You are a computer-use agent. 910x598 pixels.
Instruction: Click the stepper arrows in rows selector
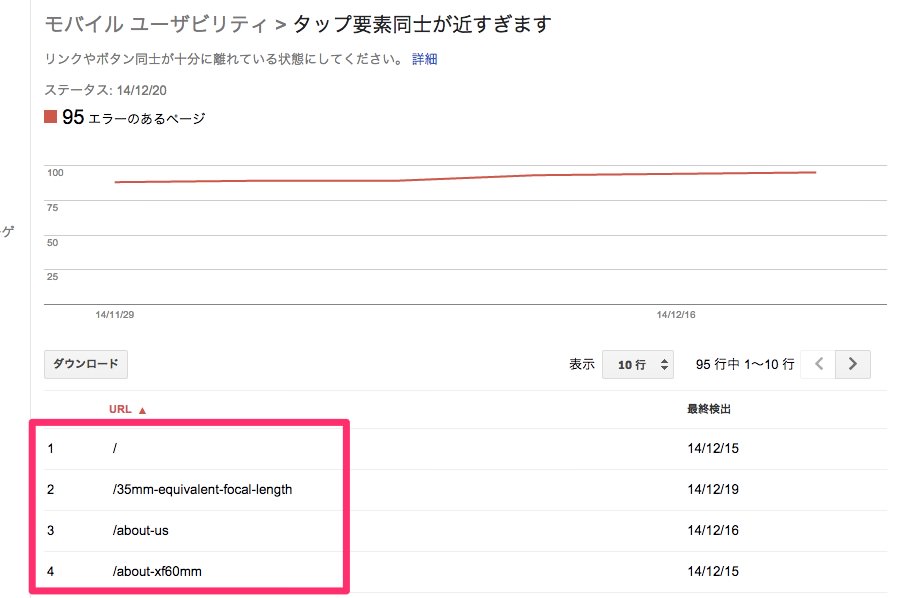tap(665, 365)
